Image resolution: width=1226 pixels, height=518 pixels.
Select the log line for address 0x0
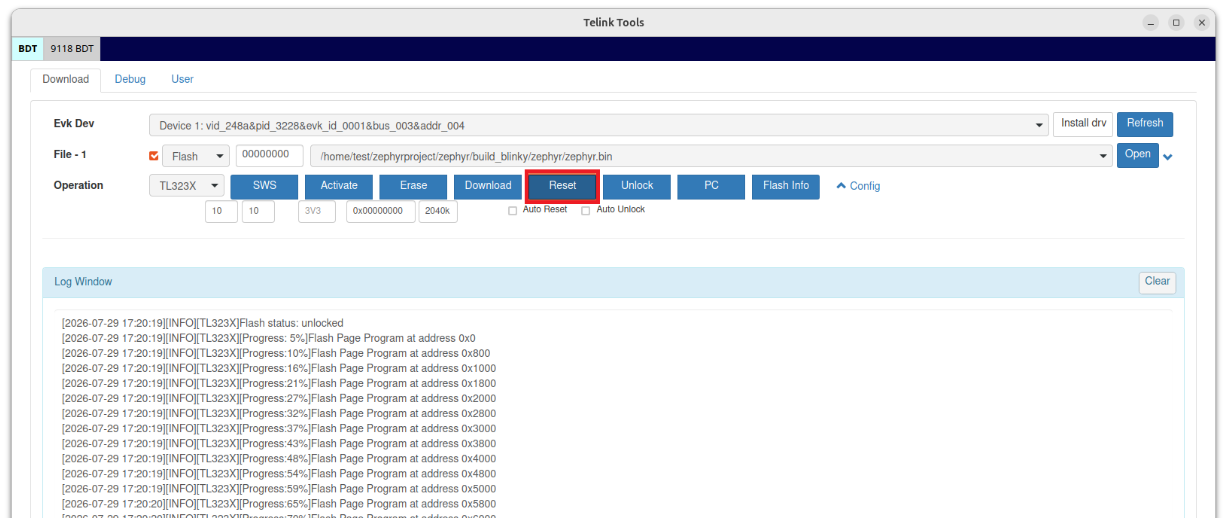click(269, 338)
